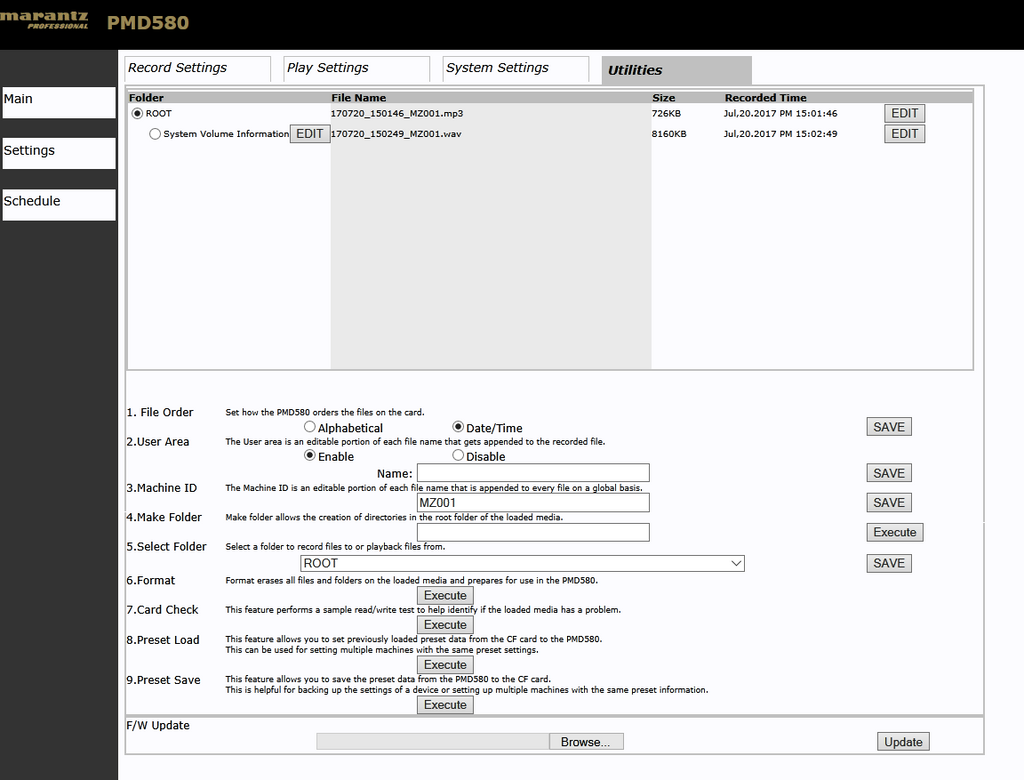The height and width of the screenshot is (780, 1024).
Task: Execute the Format operation
Action: (445, 596)
